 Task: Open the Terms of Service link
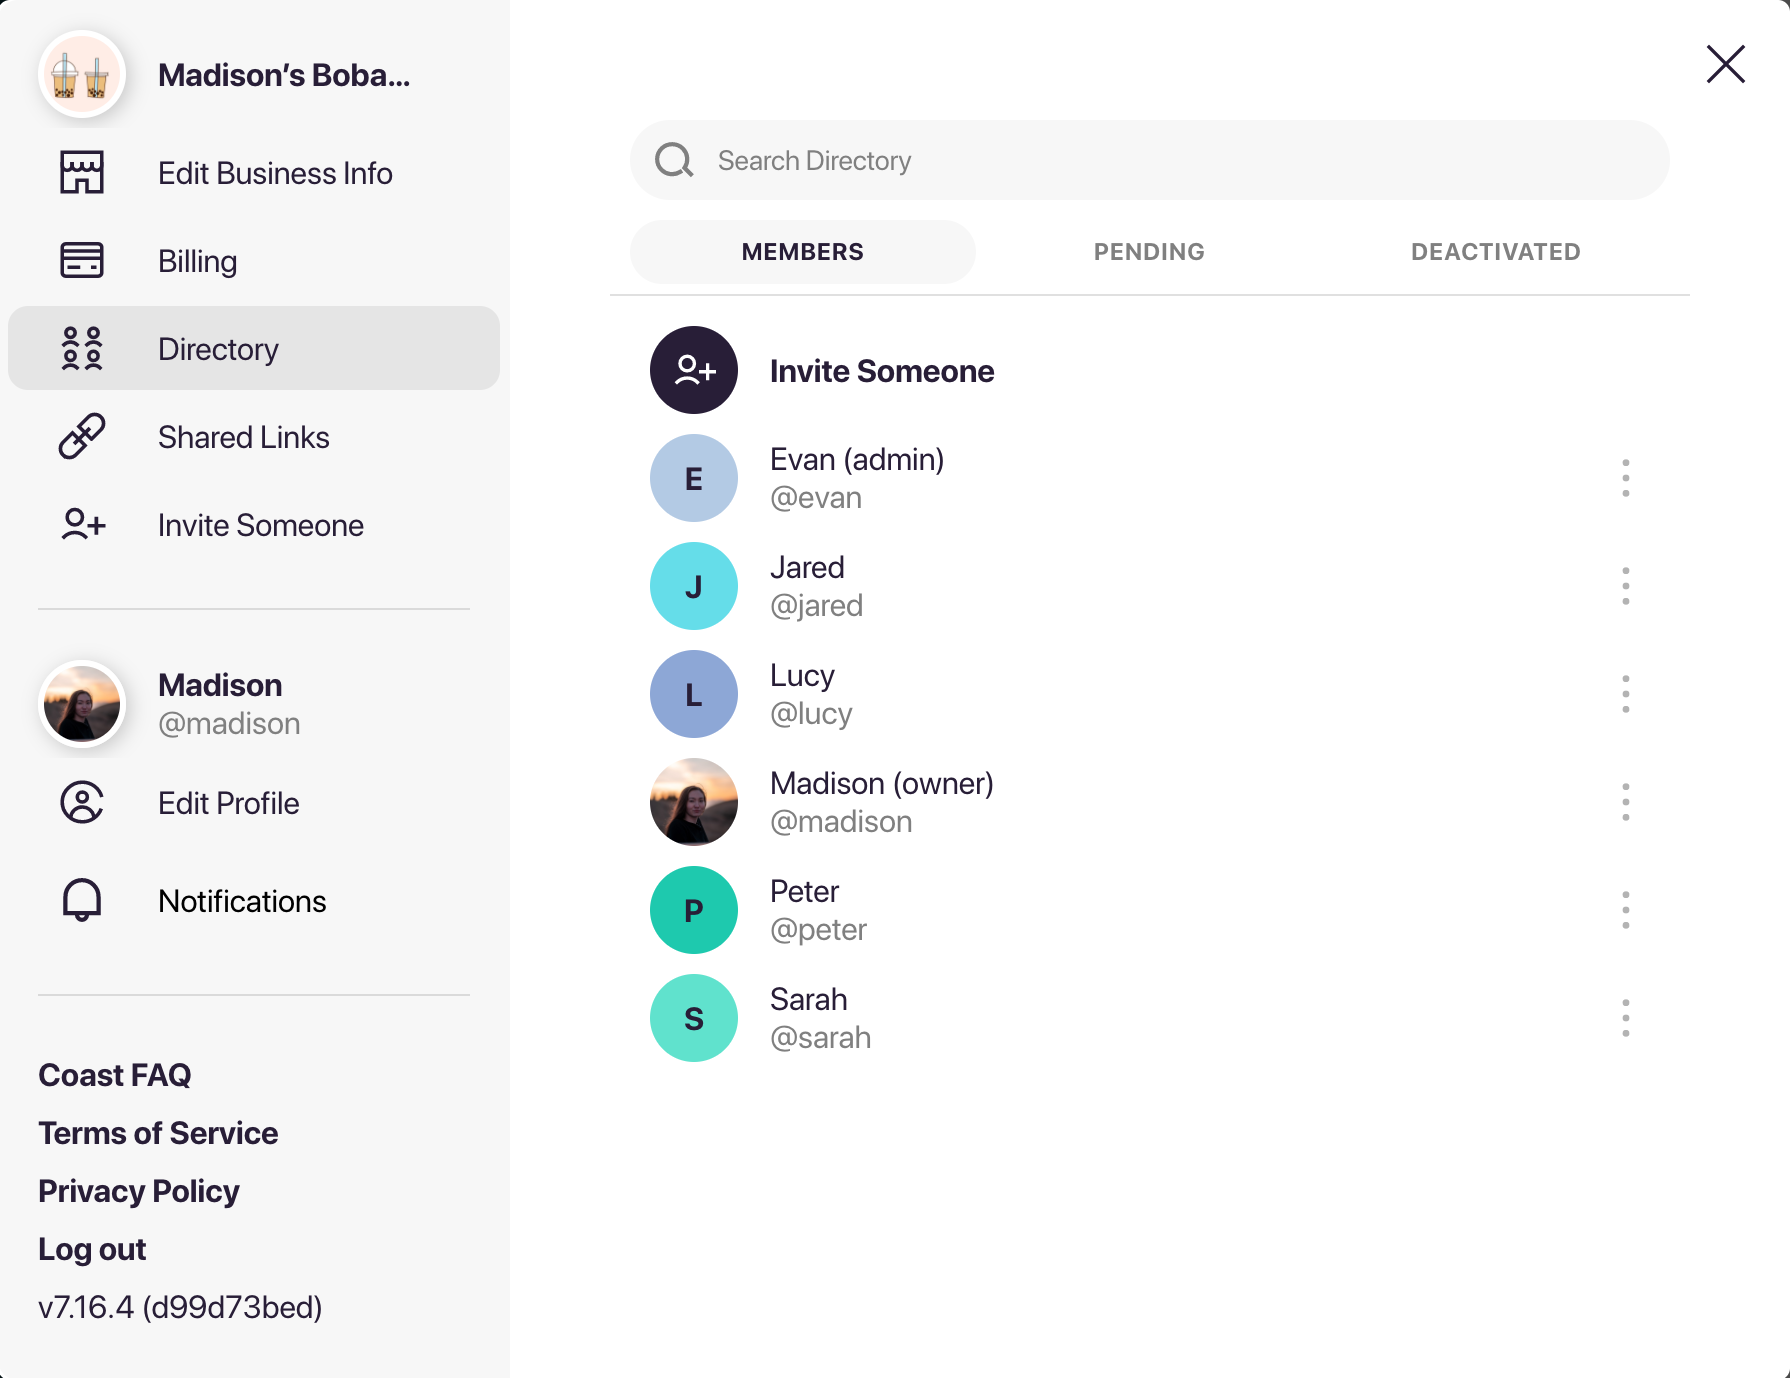158,1133
